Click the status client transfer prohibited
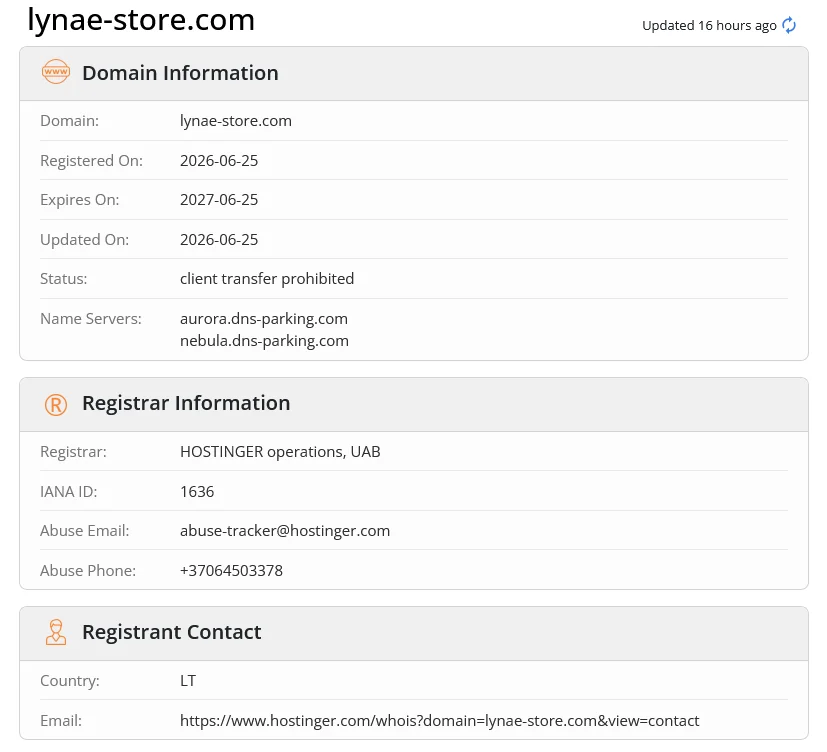Screen dimensions: 827x752 click(x=267, y=279)
